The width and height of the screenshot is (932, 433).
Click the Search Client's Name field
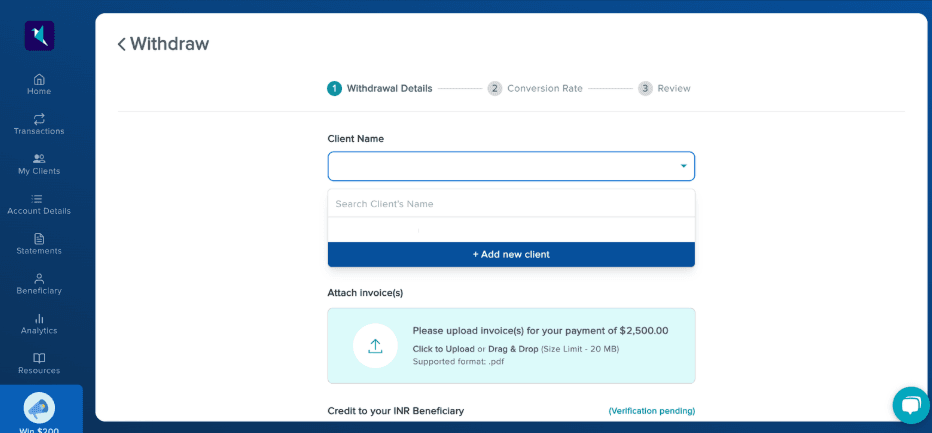pos(511,204)
